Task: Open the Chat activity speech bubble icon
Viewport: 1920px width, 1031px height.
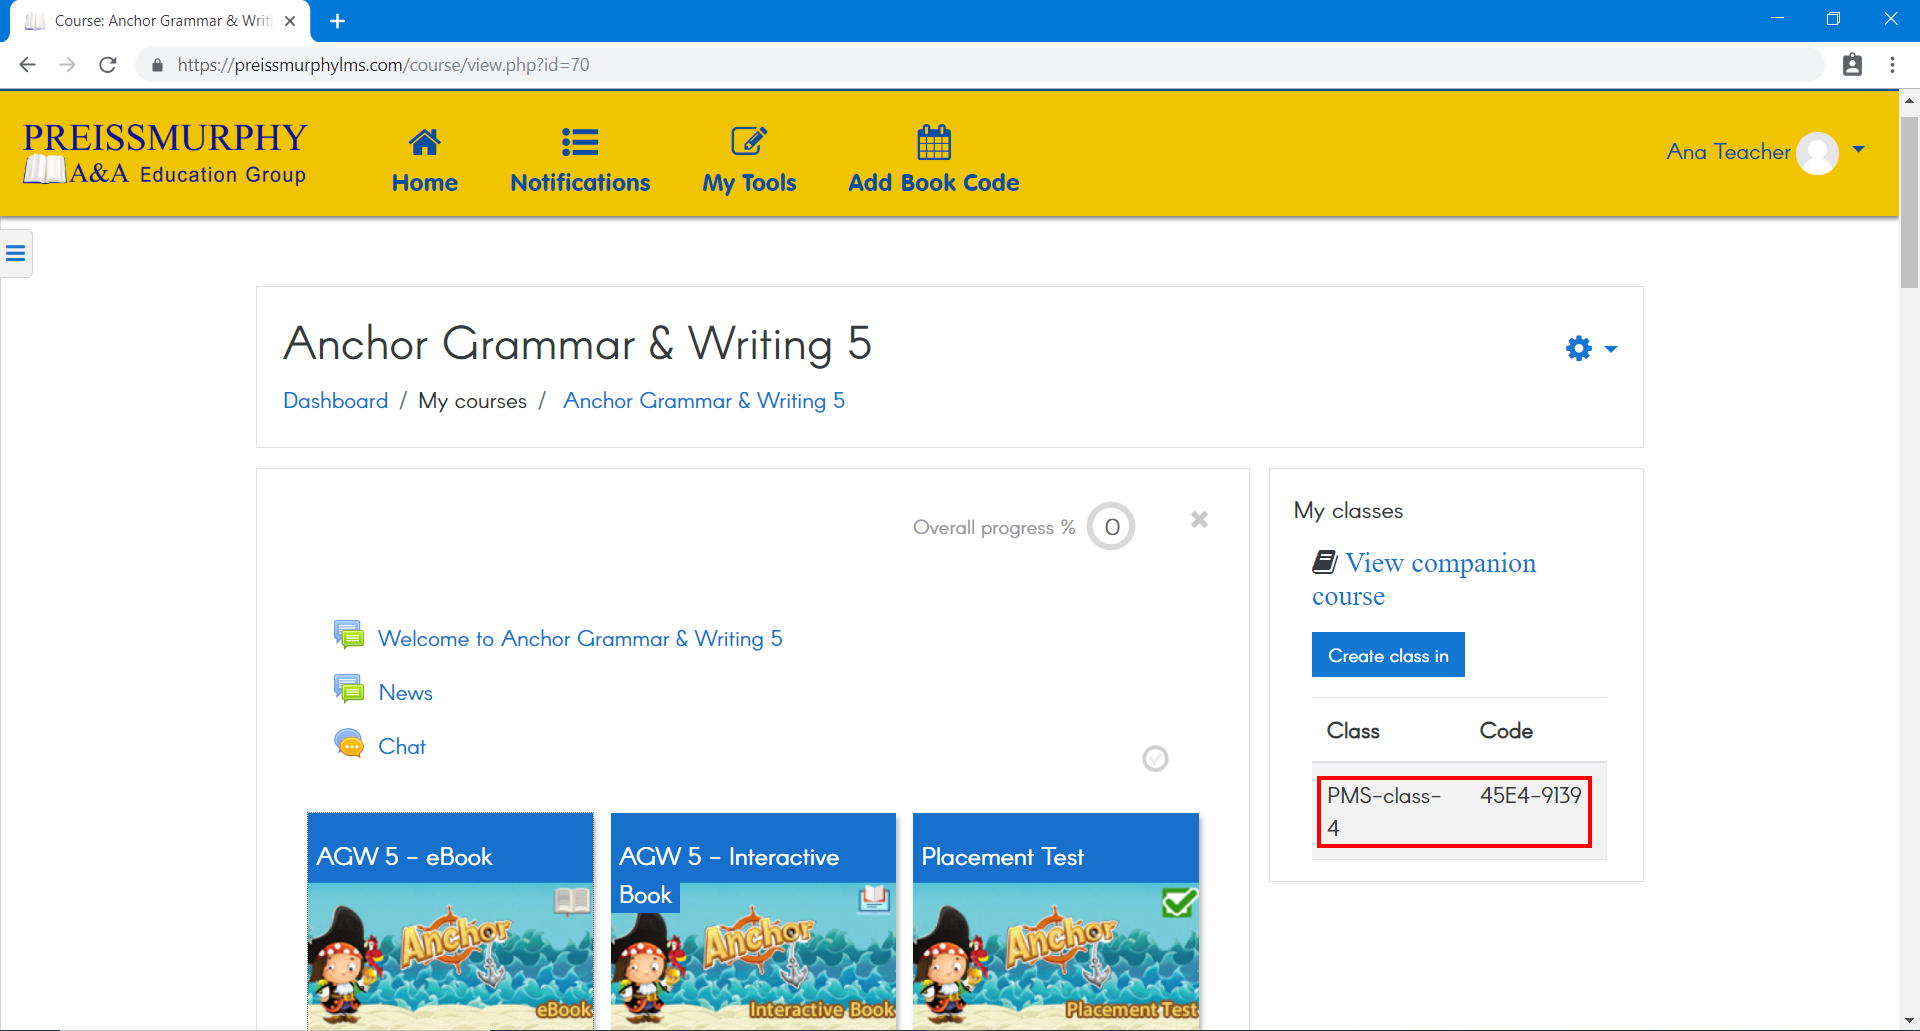Action: [349, 745]
